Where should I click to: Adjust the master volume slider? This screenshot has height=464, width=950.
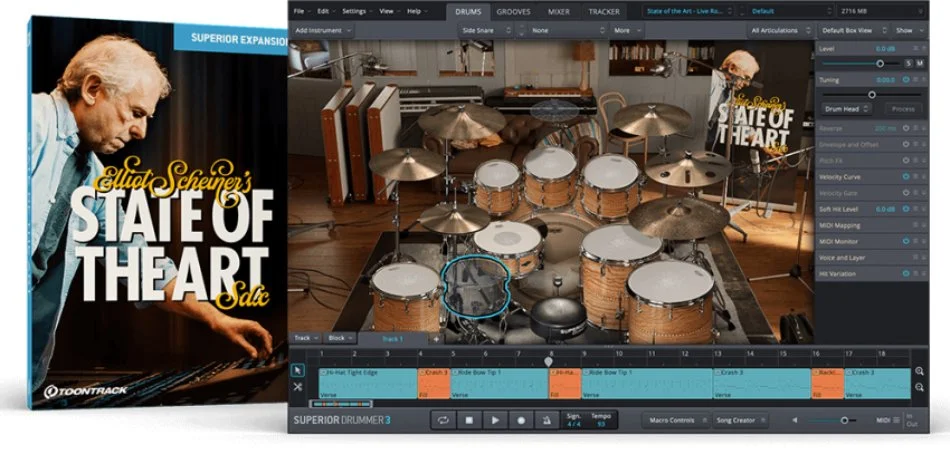point(831,420)
